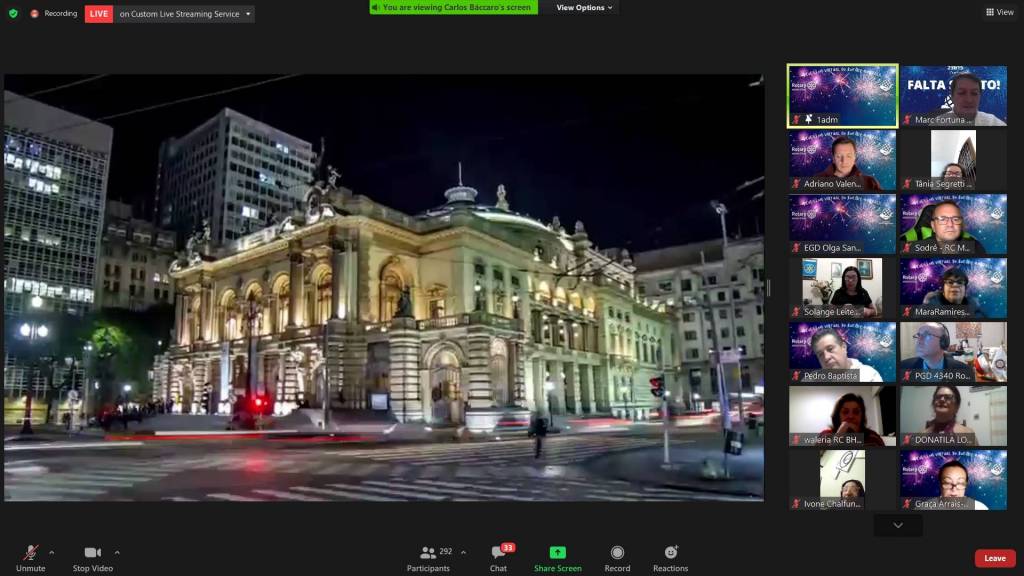Start recording with the Record icon
Viewport: 1024px width, 576px height.
pos(617,553)
